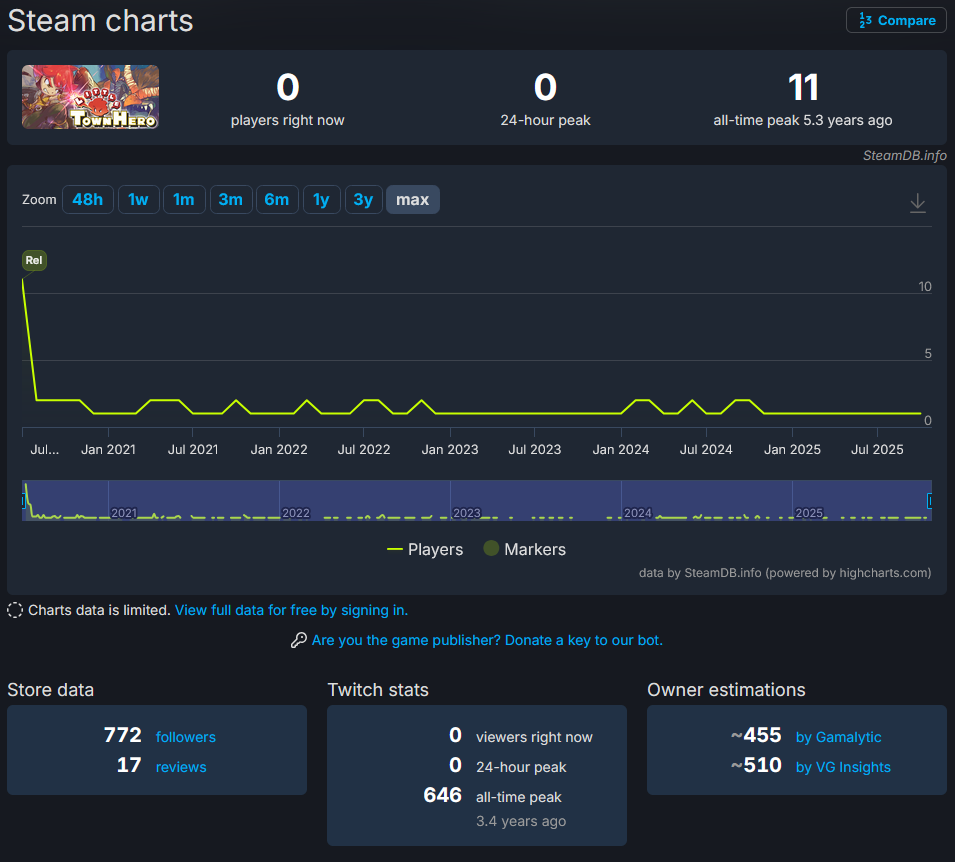Click the Twitch all-time peak value 646
Viewport: 955px width, 862px height.
point(443,795)
